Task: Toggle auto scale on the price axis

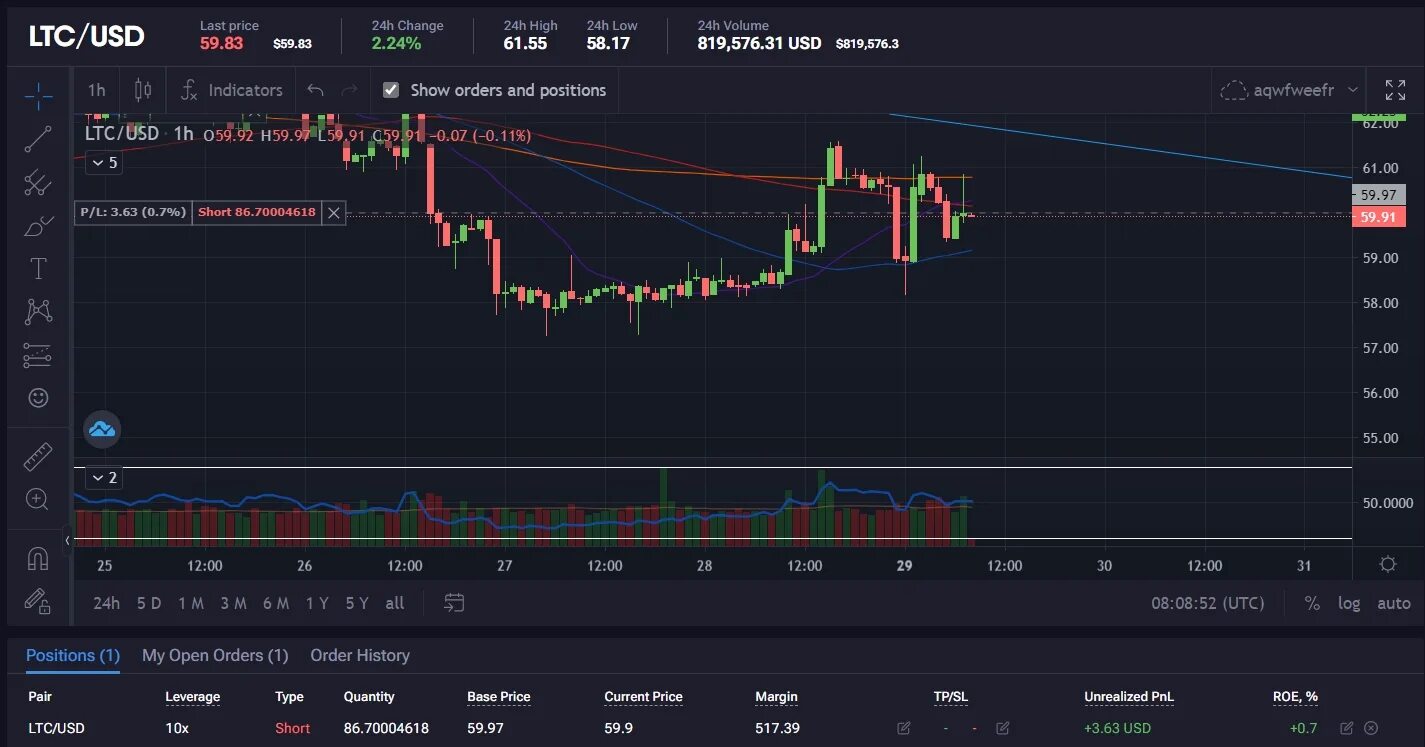Action: tap(1393, 603)
